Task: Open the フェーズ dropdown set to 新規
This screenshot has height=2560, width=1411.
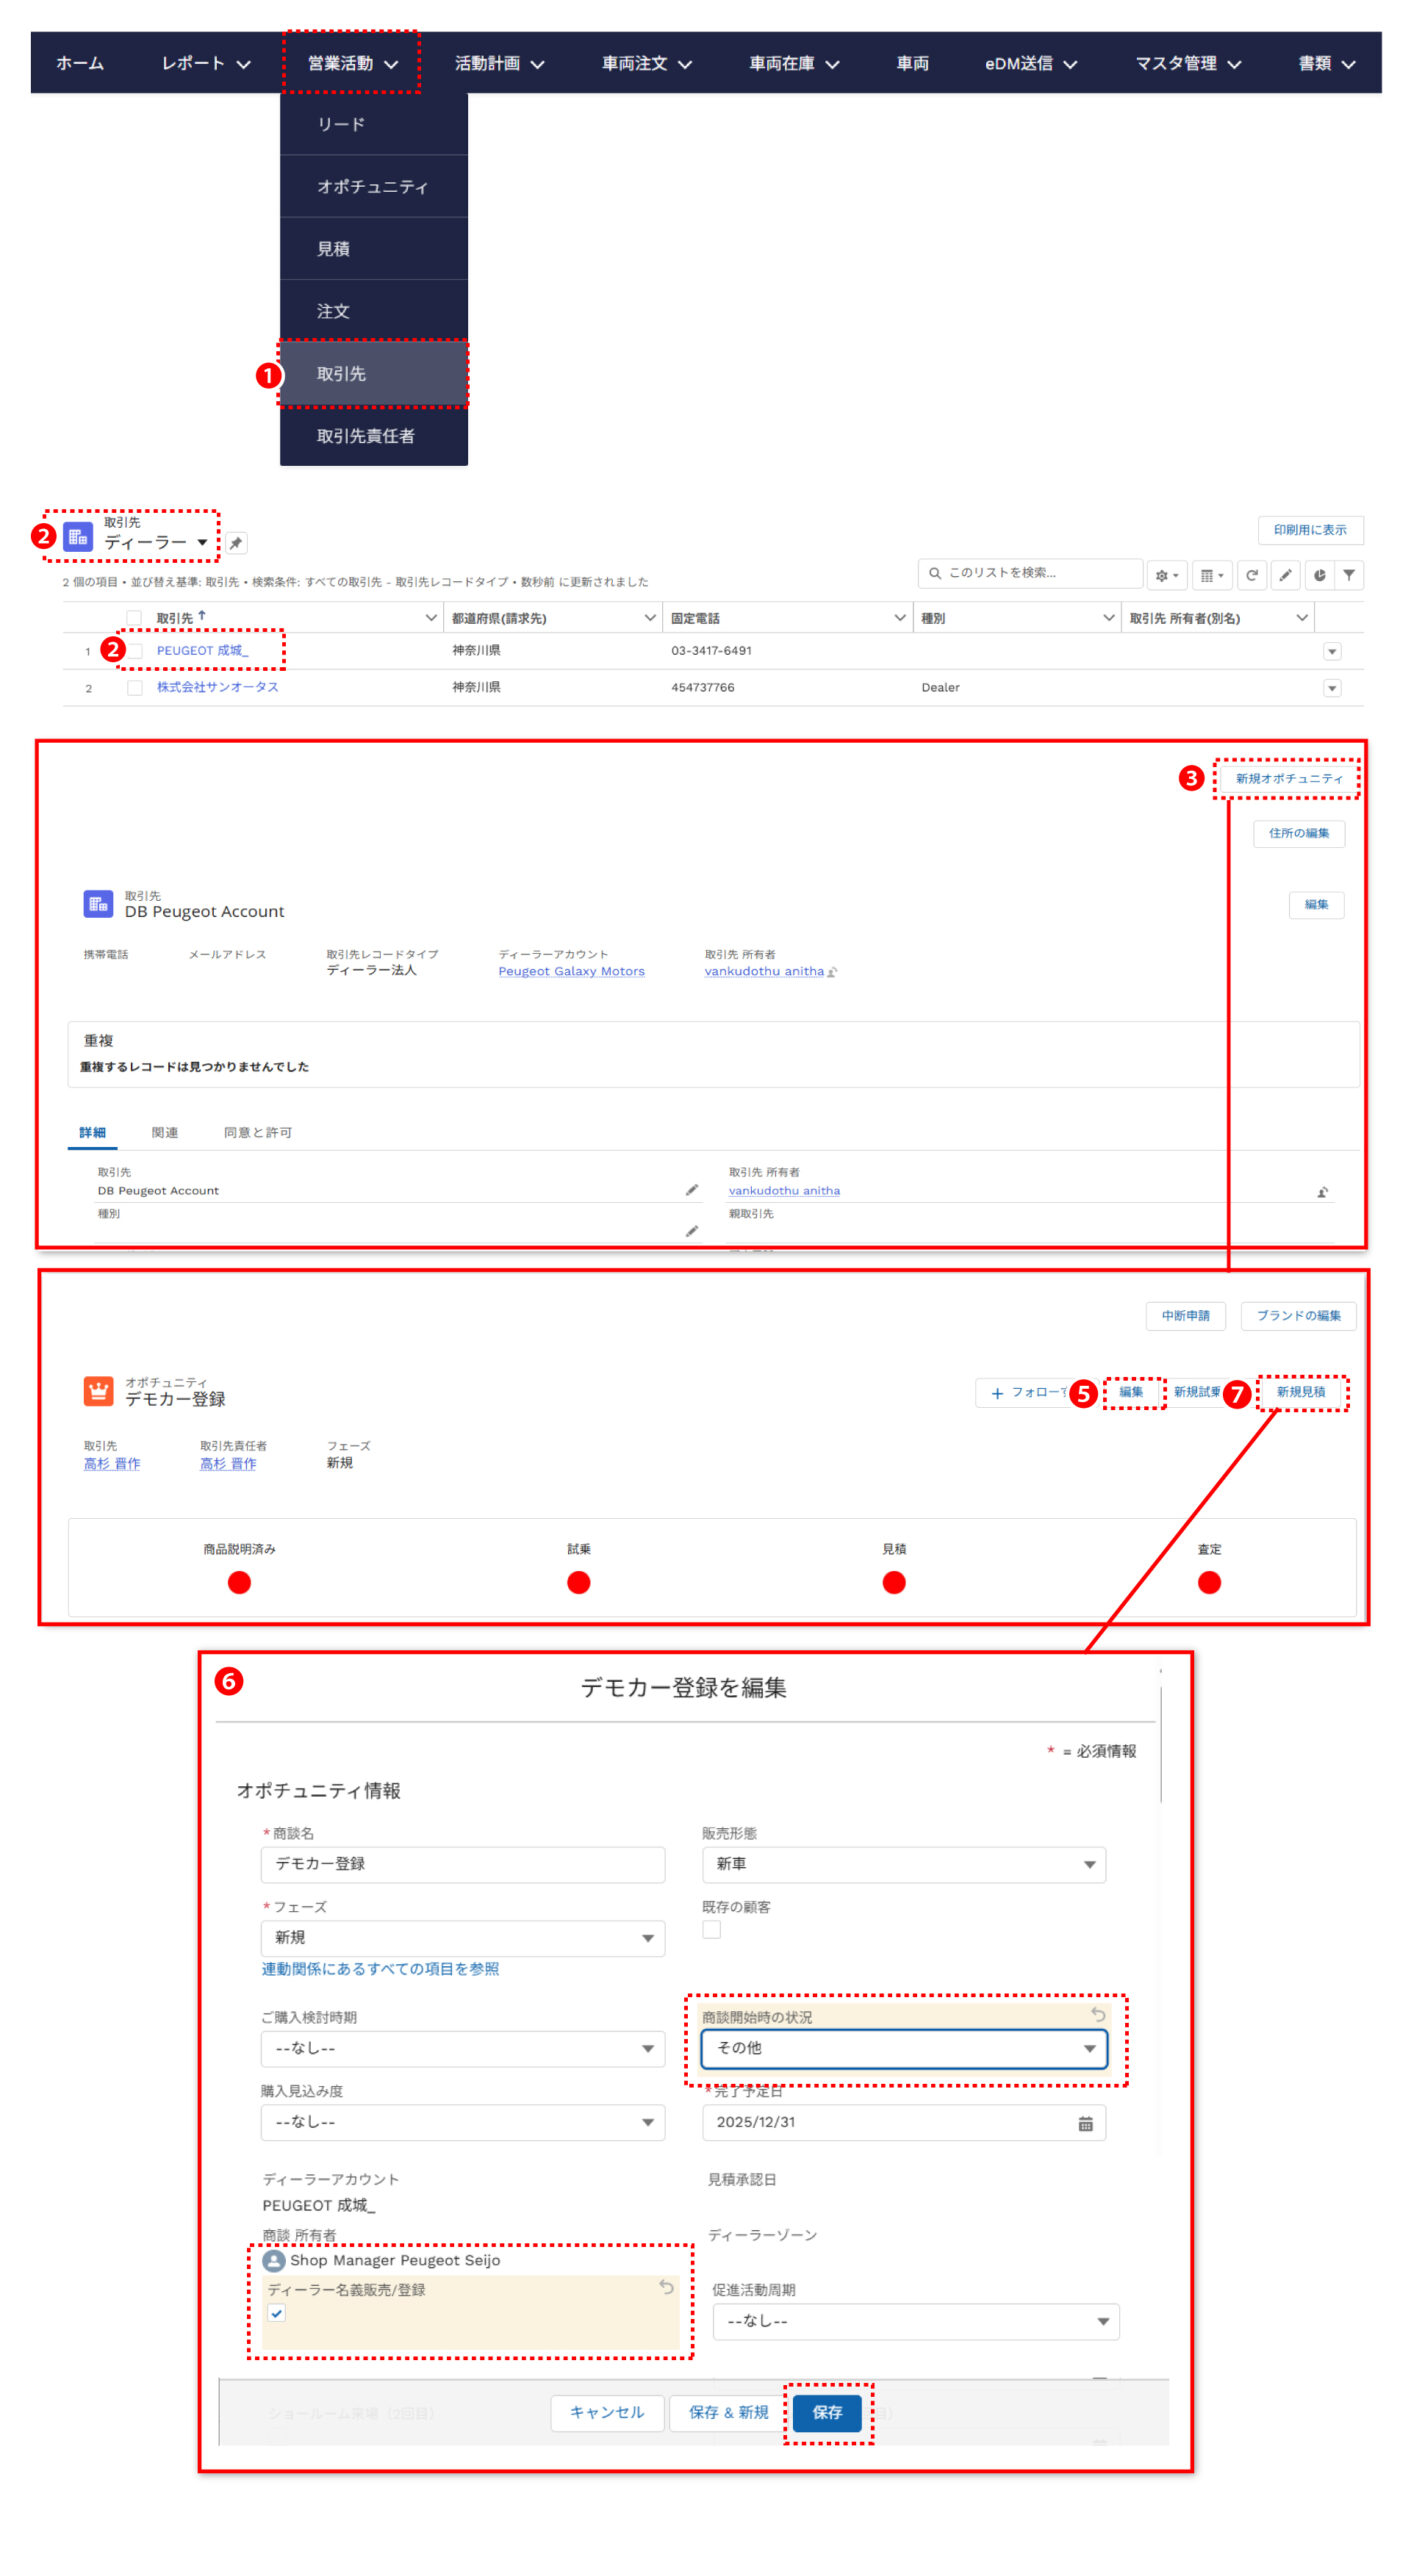Action: 462,1938
